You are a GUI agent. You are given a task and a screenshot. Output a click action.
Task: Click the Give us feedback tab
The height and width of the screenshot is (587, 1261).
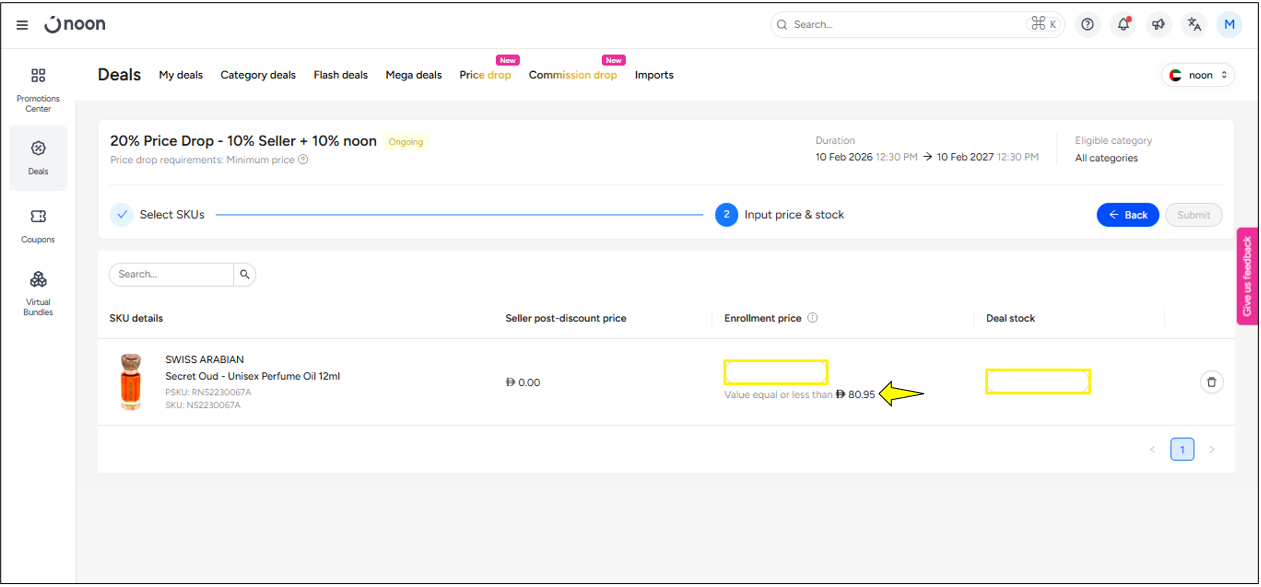tap(1246, 276)
